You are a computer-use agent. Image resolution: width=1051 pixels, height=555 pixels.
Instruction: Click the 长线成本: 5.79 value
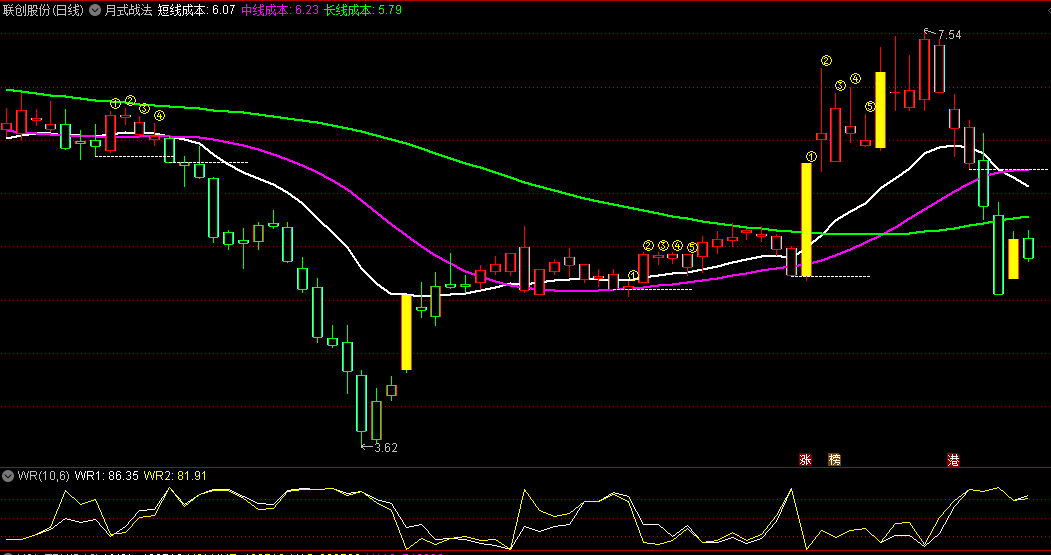[363, 11]
